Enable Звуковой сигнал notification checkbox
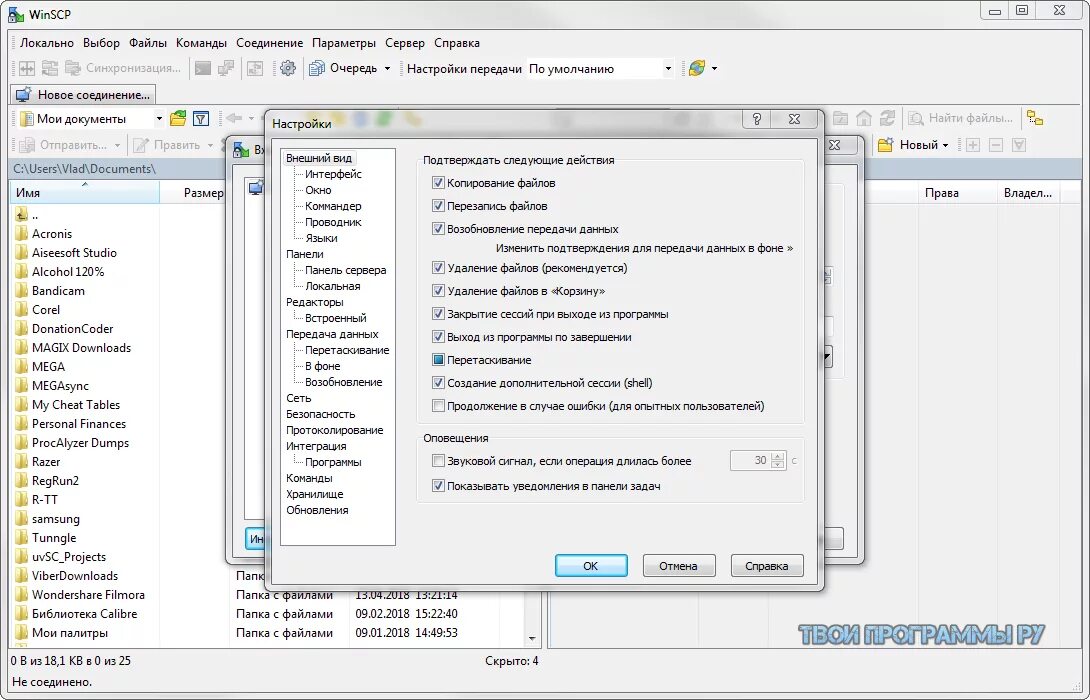 point(438,461)
